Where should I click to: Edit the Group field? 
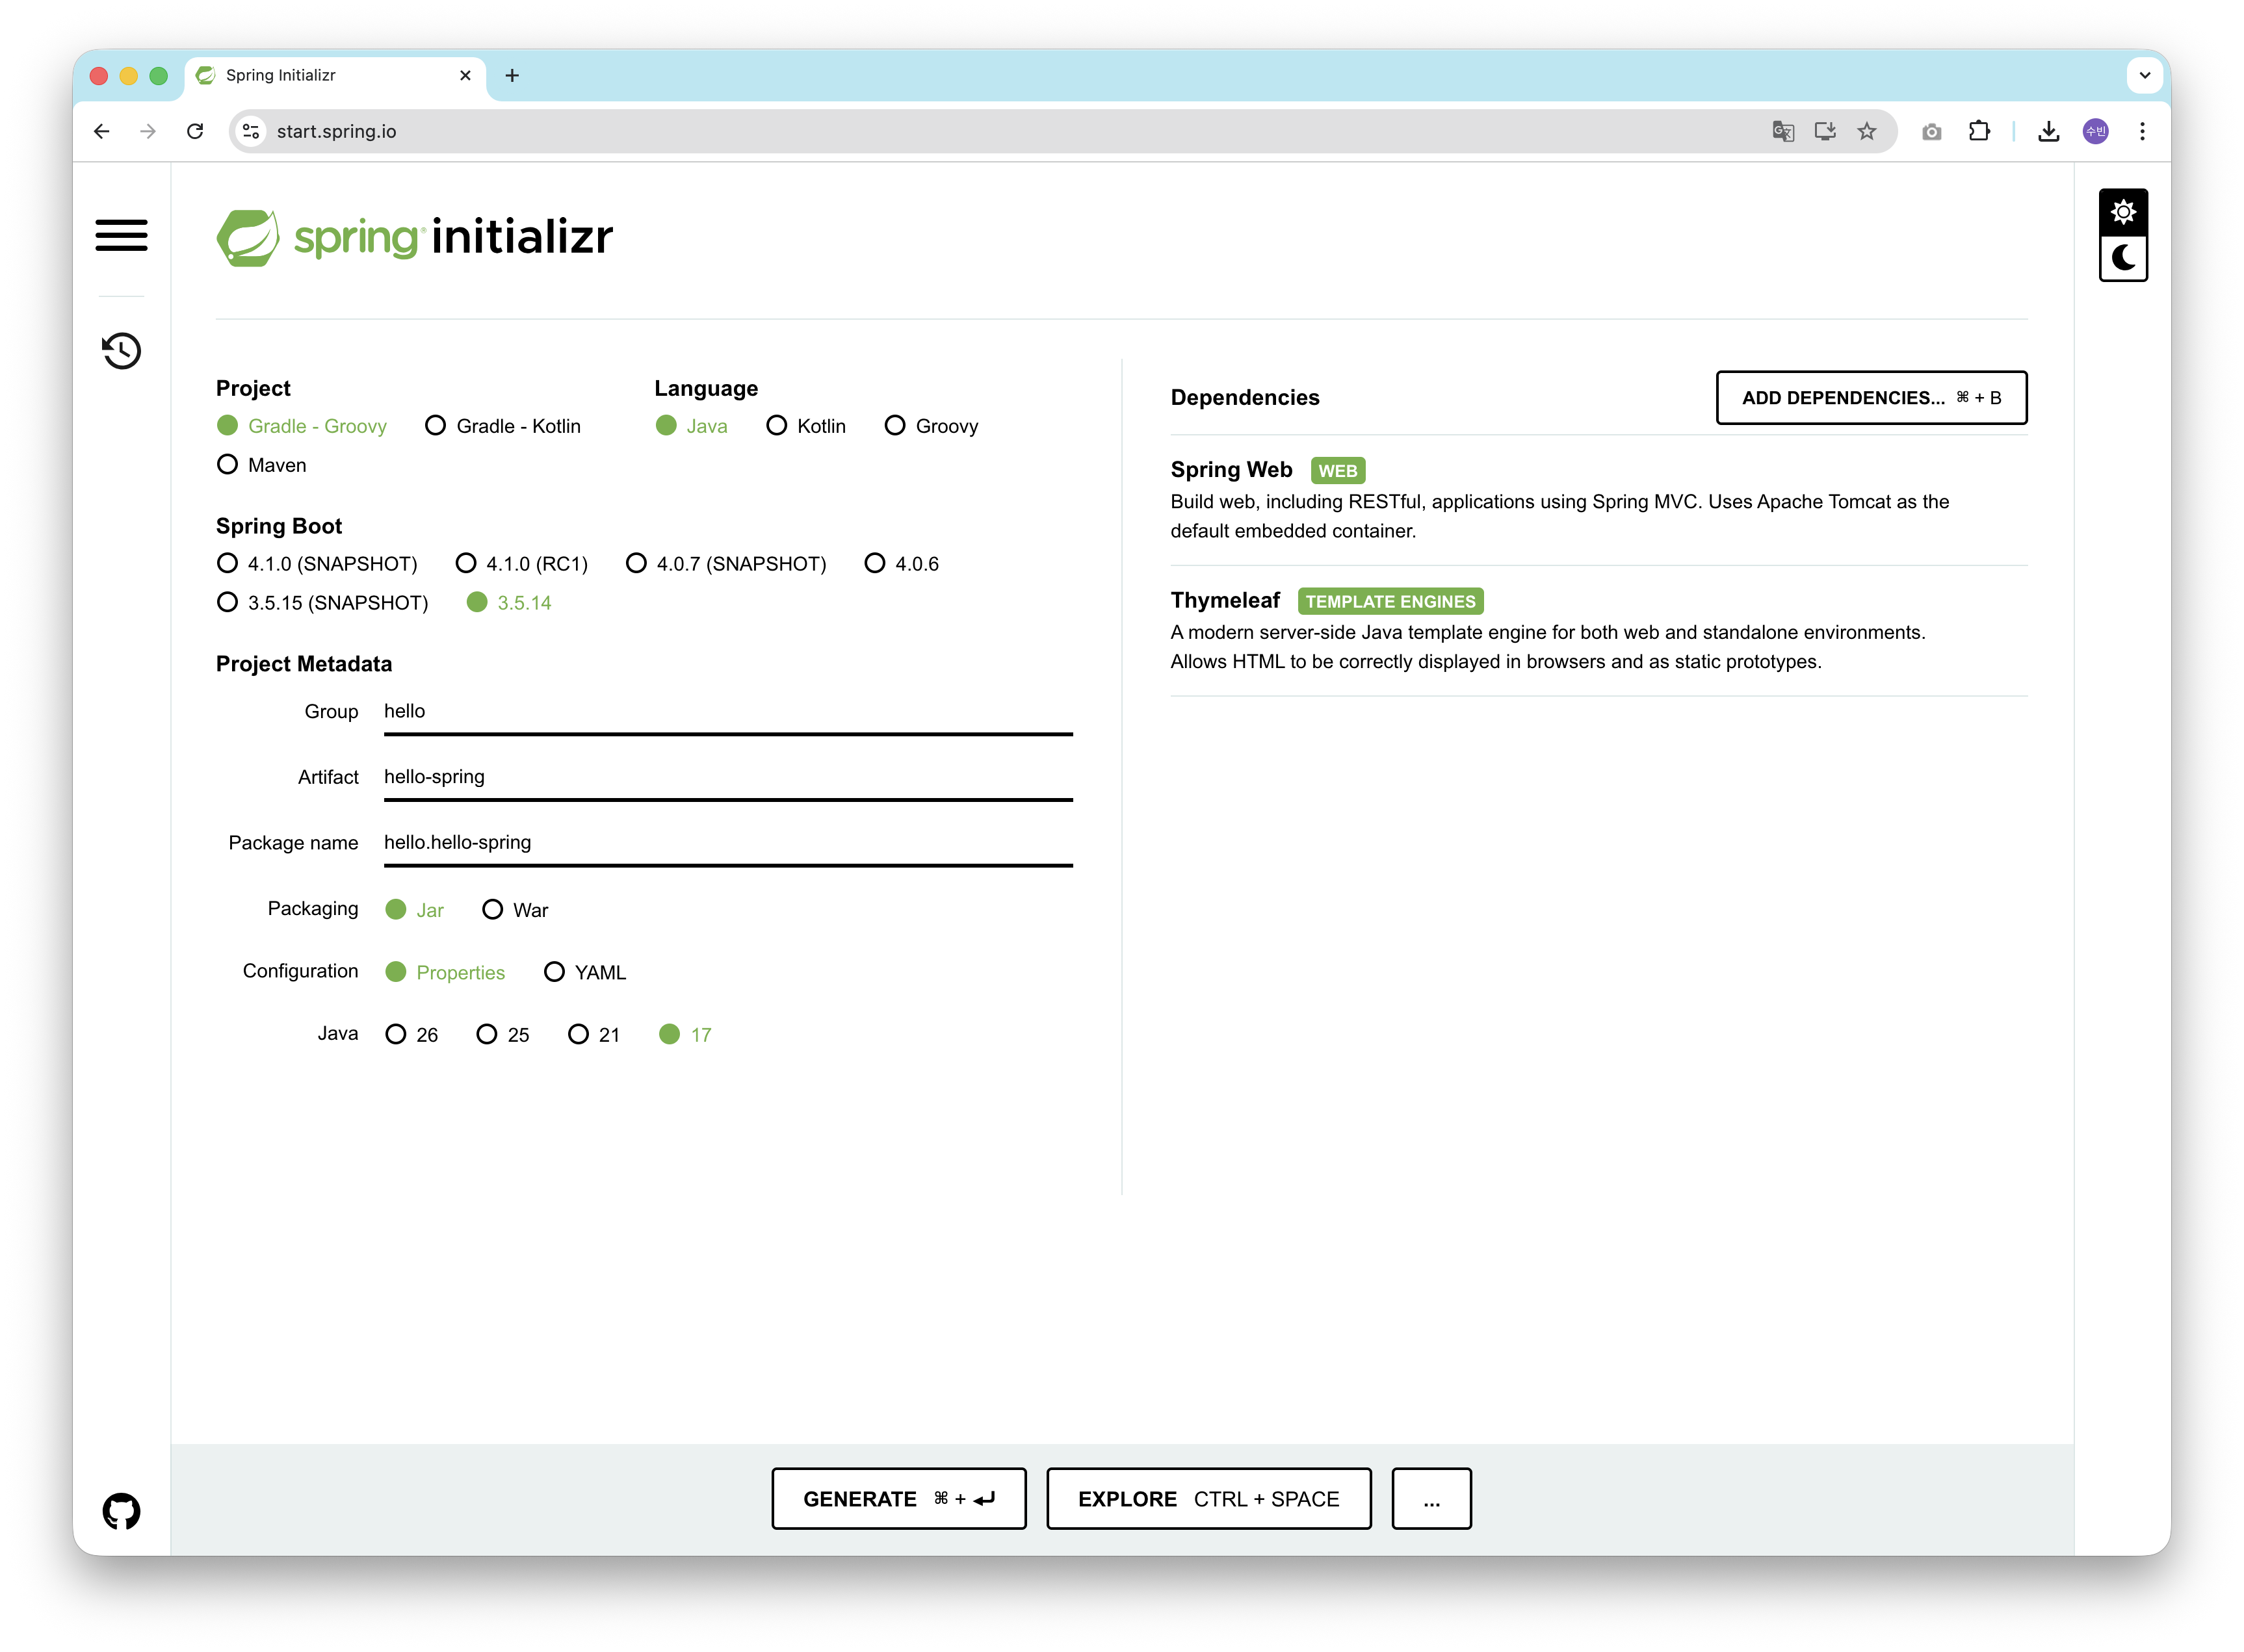coord(728,712)
